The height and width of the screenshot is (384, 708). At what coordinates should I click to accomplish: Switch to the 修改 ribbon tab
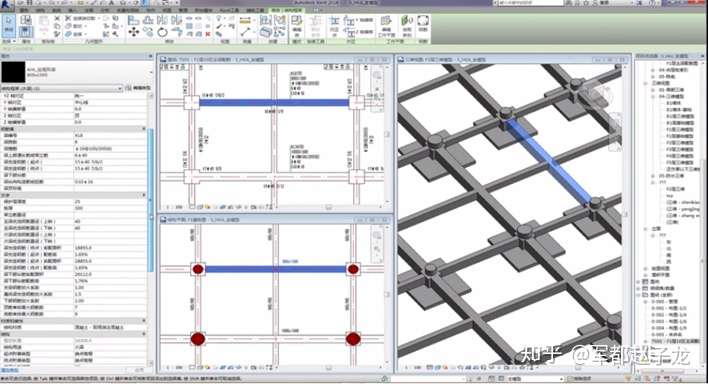point(275,10)
